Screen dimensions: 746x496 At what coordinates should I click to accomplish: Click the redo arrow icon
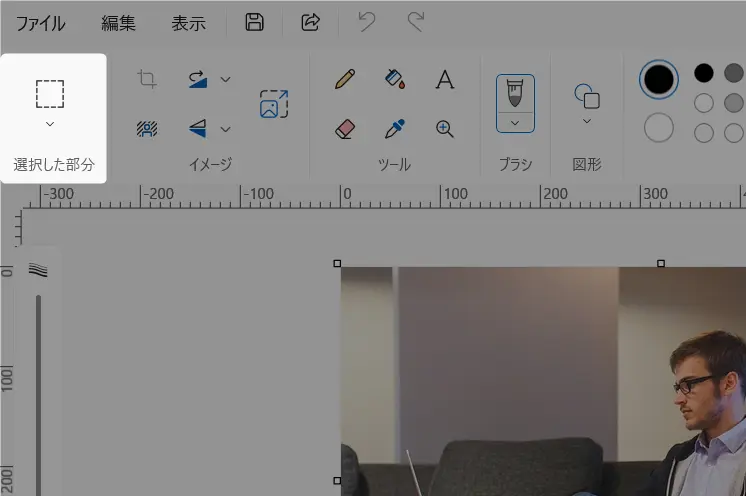(415, 22)
